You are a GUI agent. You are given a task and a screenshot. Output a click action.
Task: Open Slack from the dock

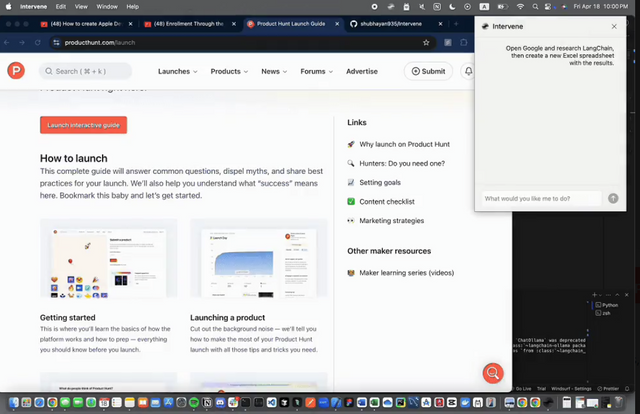pos(233,403)
